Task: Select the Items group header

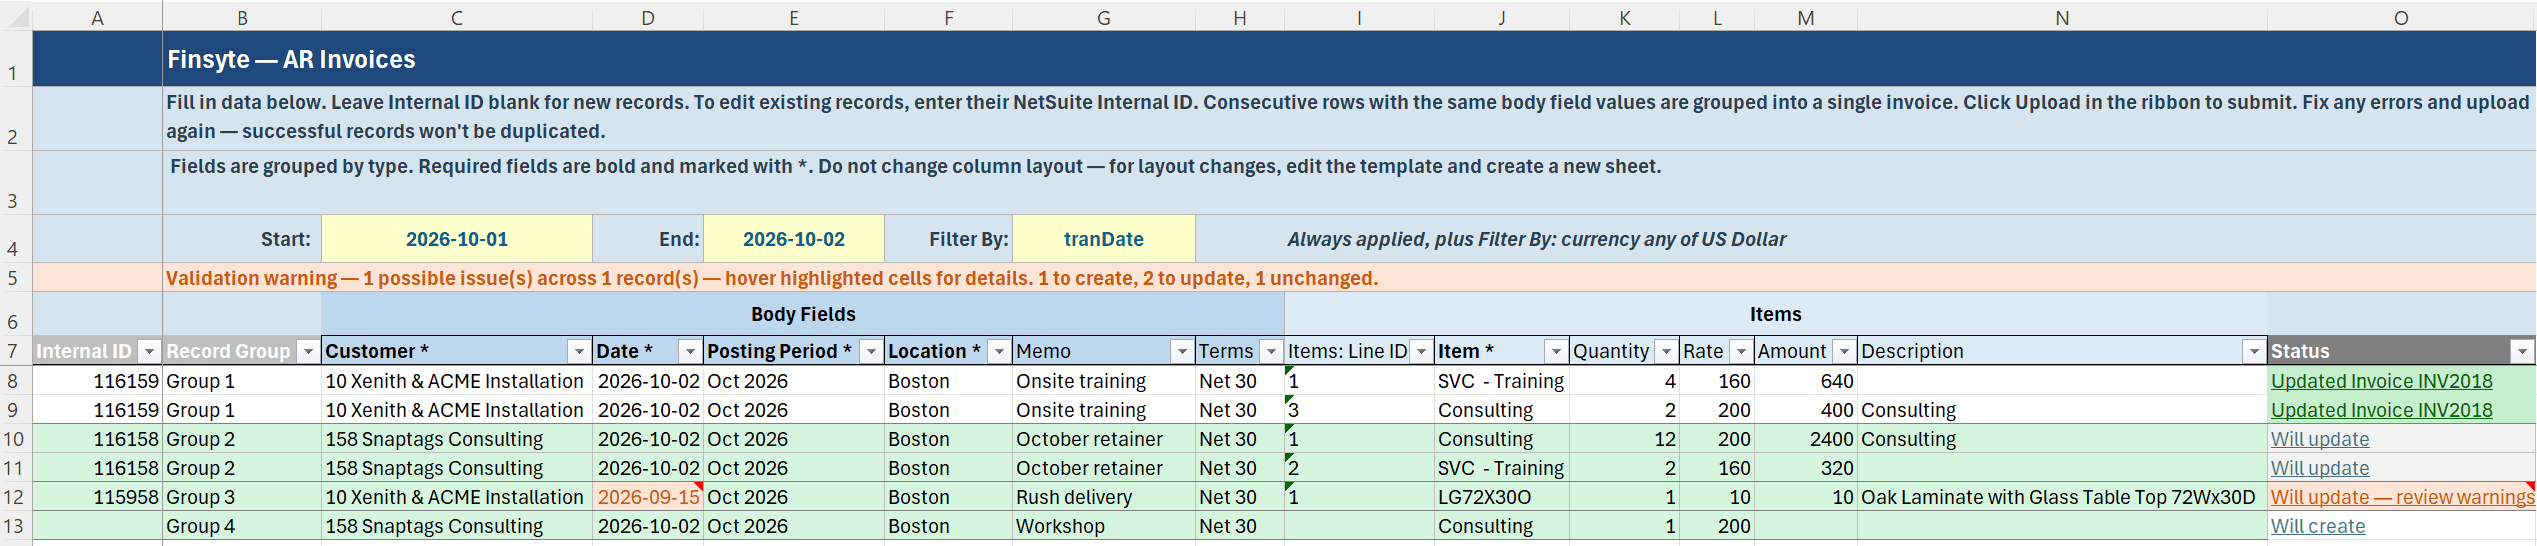Action: point(1776,314)
